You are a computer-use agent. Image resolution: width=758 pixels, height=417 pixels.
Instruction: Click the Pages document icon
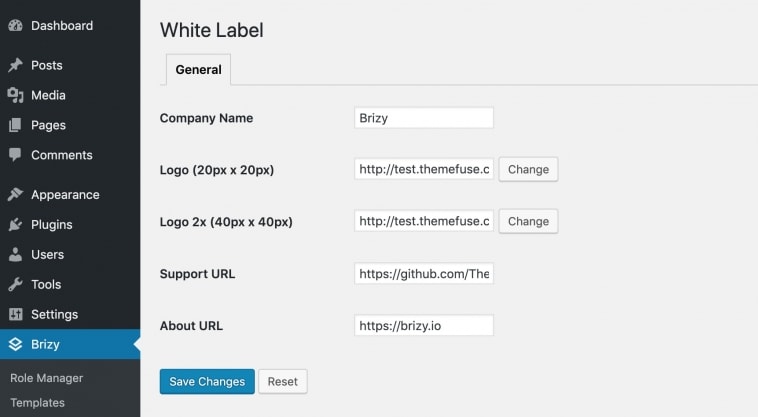click(15, 125)
